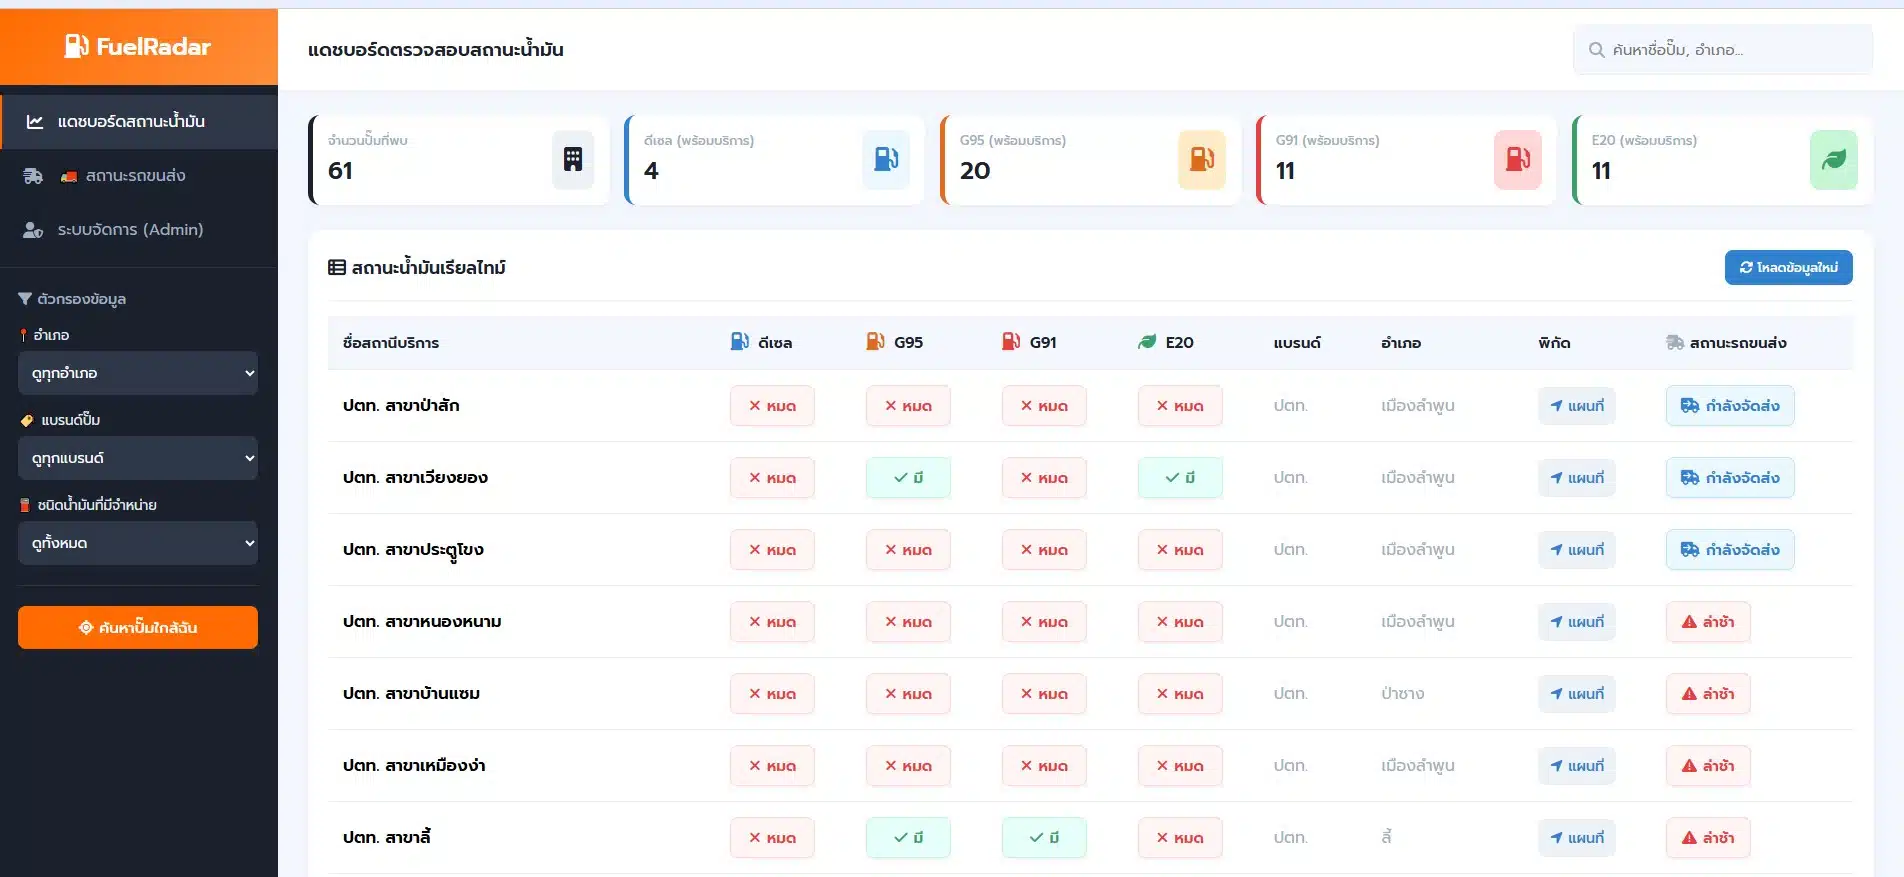Open map for ปตท. สาขาเหมืองง่า
This screenshot has height=877, width=1904.
[x=1577, y=766]
